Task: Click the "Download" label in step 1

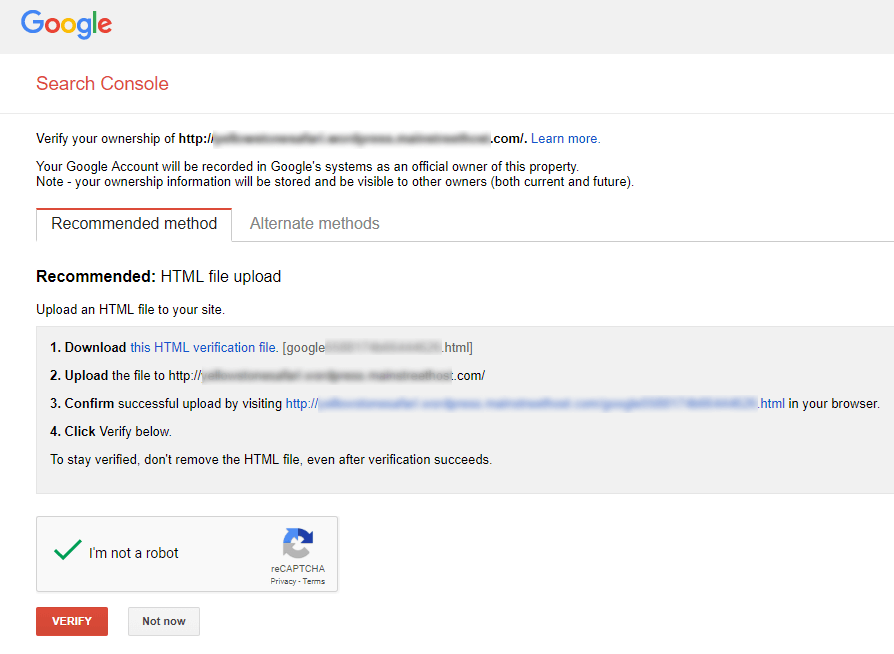Action: click(x=96, y=347)
